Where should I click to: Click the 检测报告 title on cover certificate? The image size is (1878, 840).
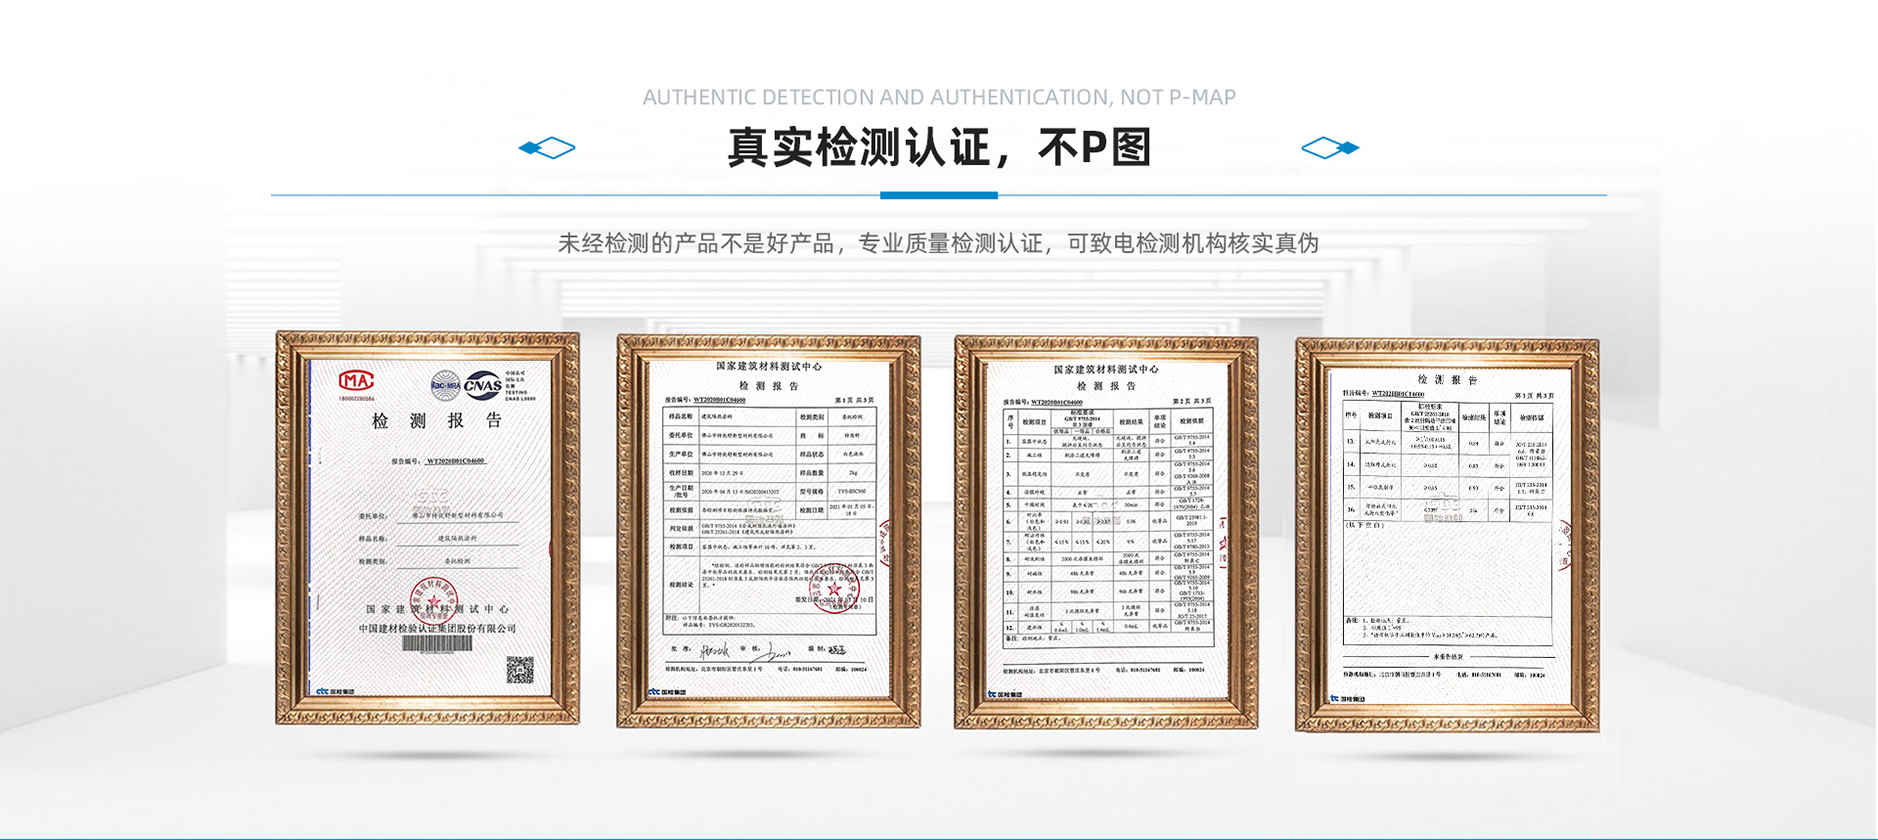coord(437,421)
